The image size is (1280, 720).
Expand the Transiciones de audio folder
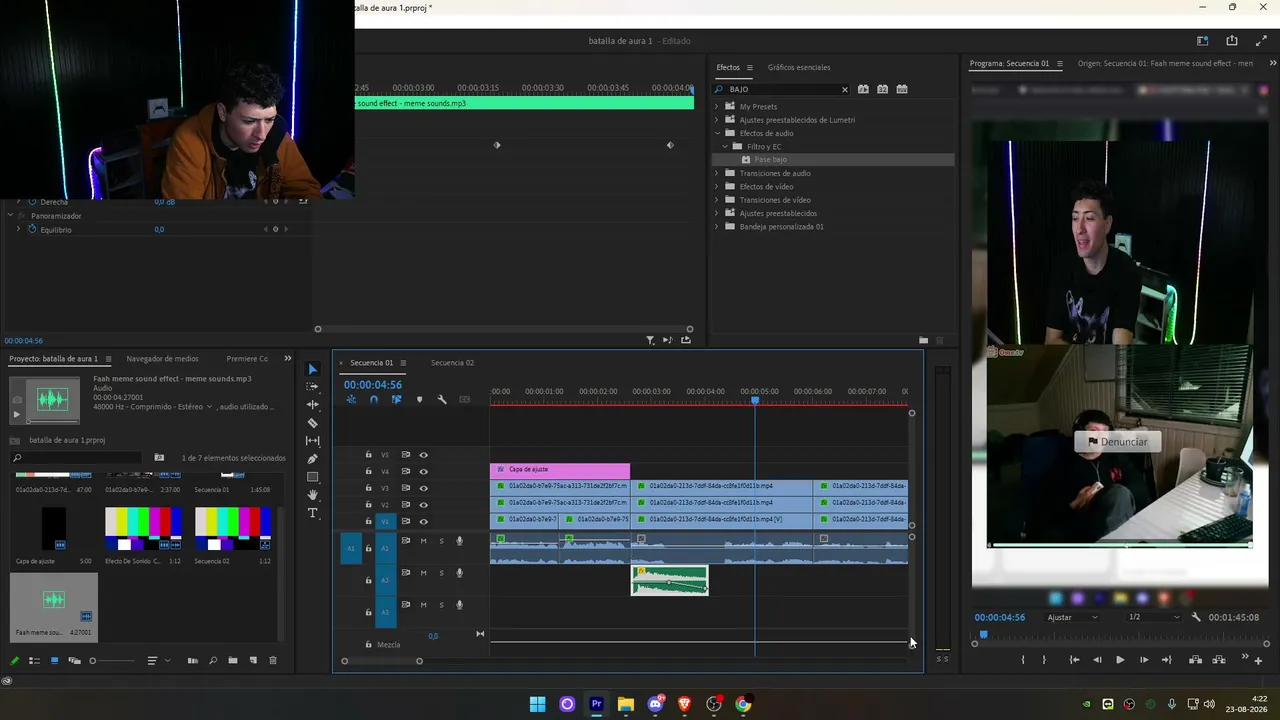coord(717,173)
